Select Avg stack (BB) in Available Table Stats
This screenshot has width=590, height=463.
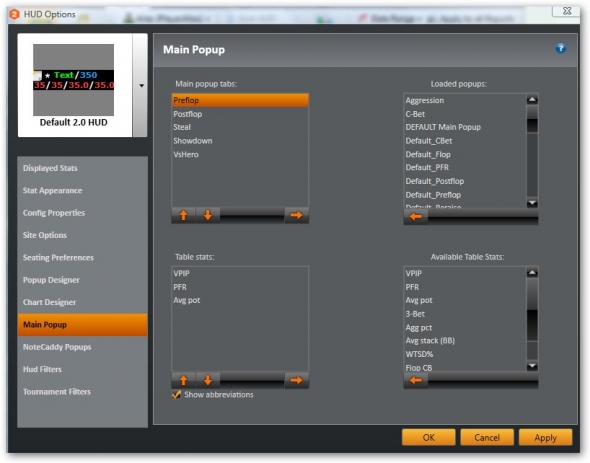pos(465,341)
